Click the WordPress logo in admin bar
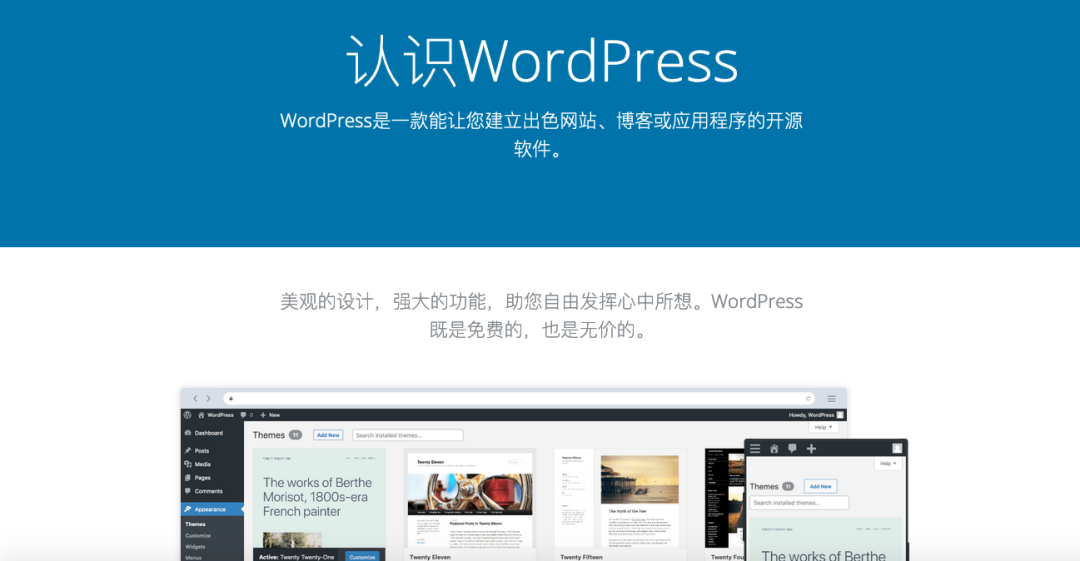 pos(187,415)
